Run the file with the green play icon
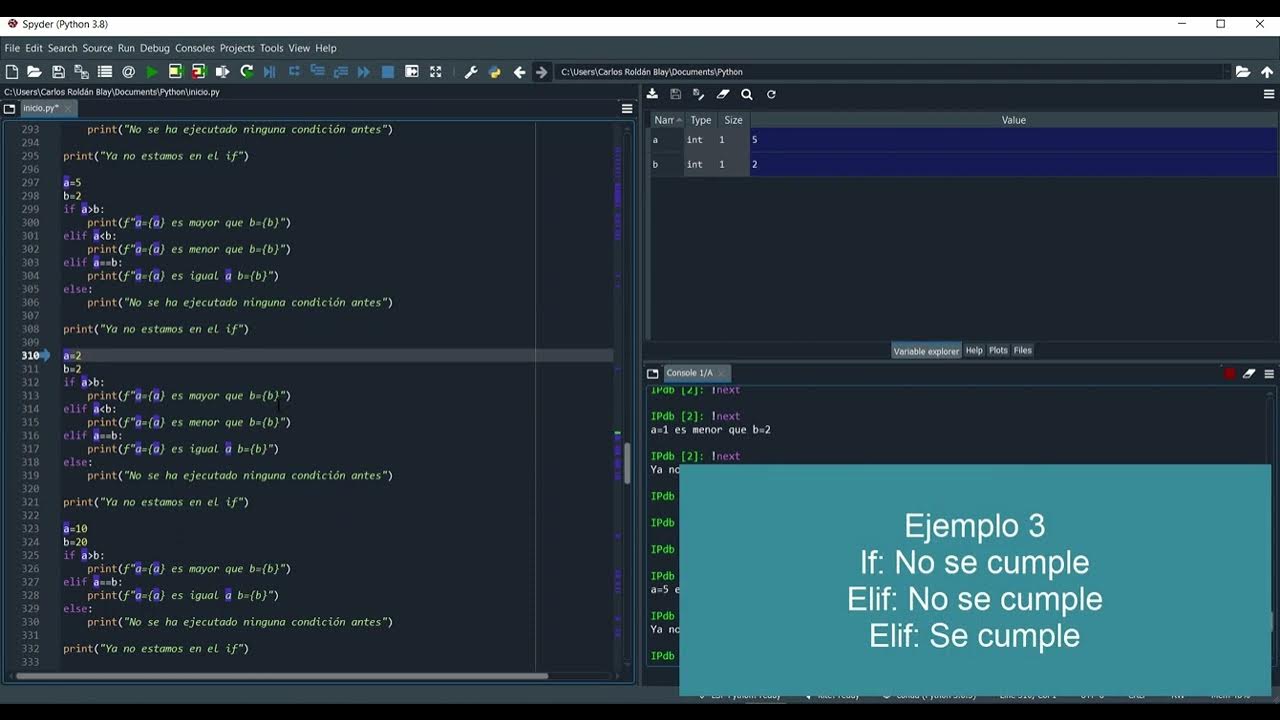Viewport: 1280px width, 720px height. pyautogui.click(x=152, y=72)
